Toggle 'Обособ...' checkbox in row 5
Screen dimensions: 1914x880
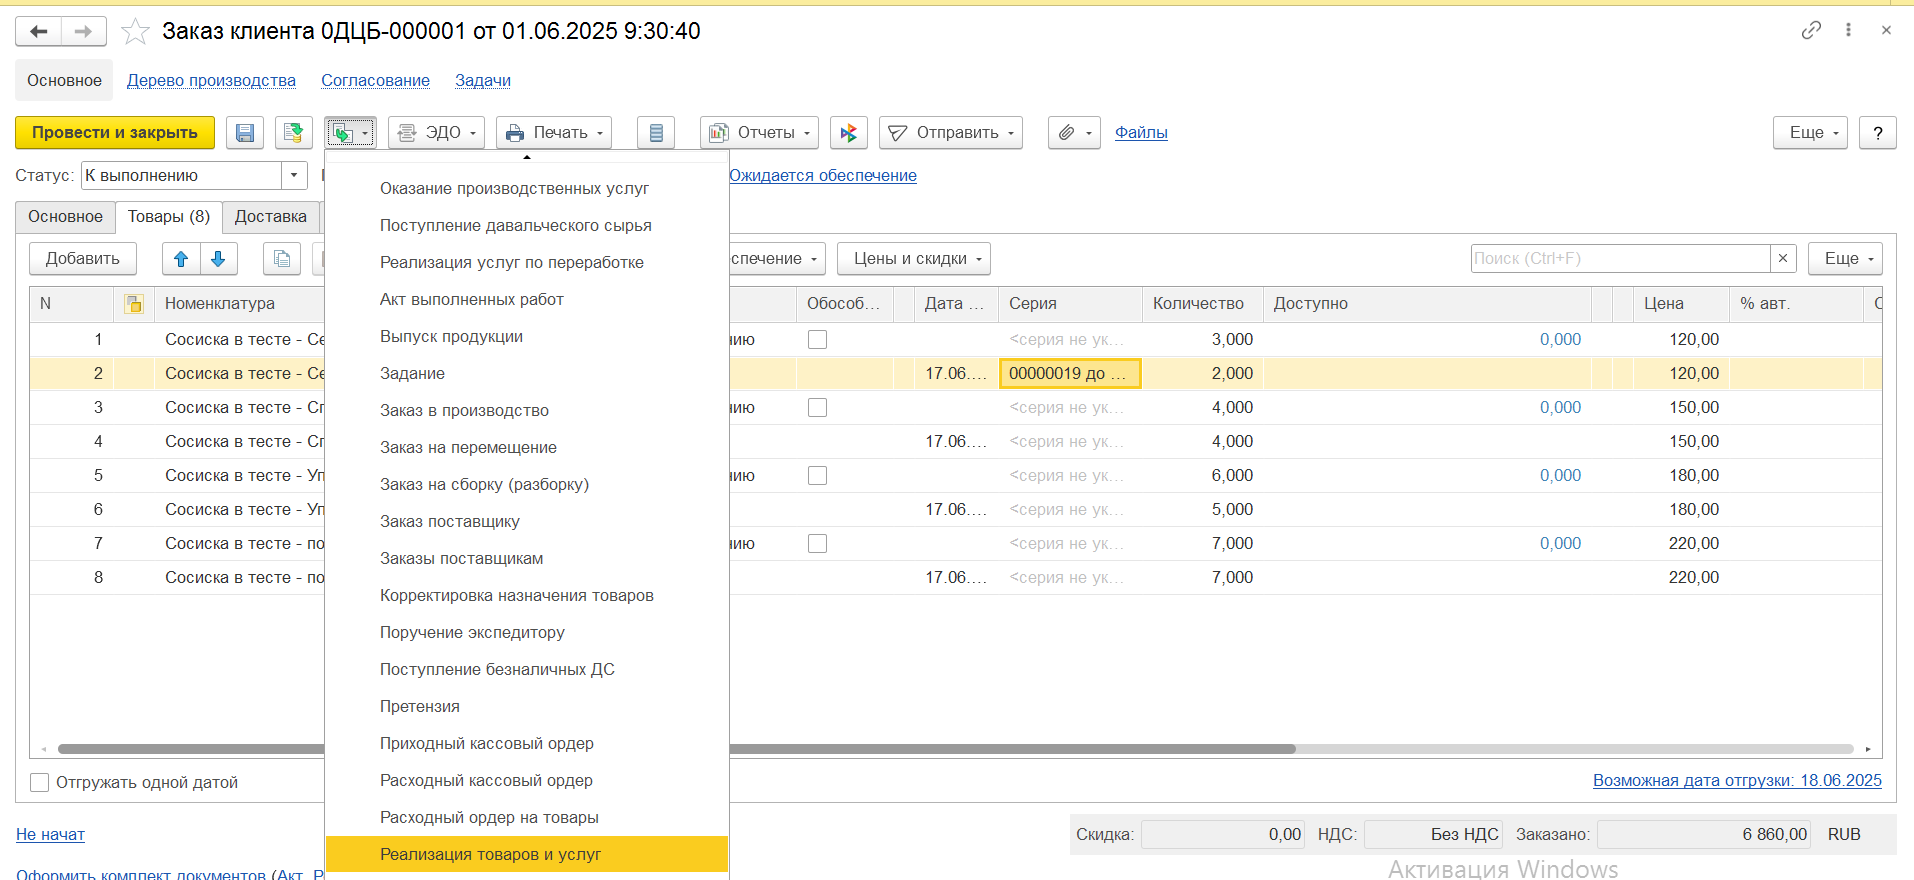817,476
